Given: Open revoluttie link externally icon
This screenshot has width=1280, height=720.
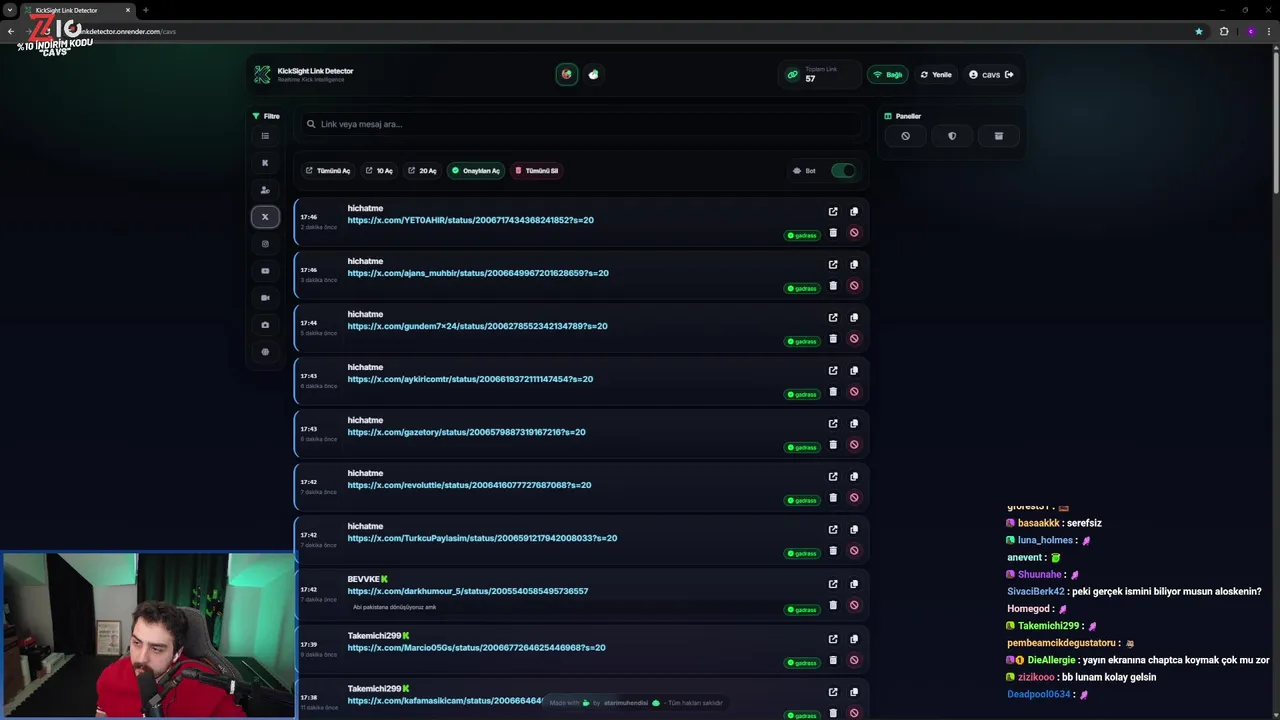Looking at the screenshot, I should point(833,477).
